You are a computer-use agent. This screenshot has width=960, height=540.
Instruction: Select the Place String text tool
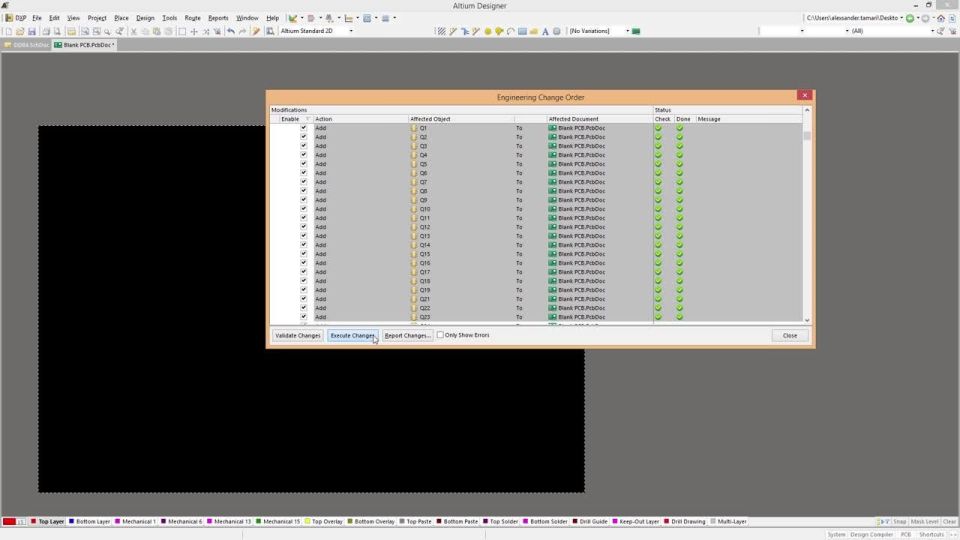(x=545, y=31)
